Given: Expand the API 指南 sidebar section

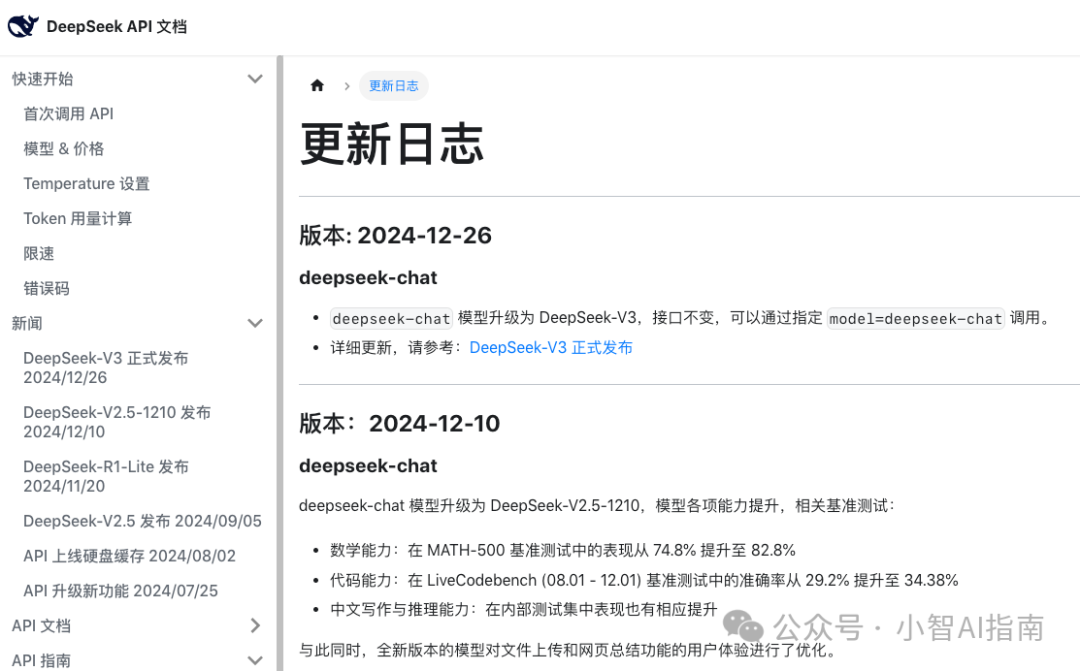Looking at the screenshot, I should [255, 660].
